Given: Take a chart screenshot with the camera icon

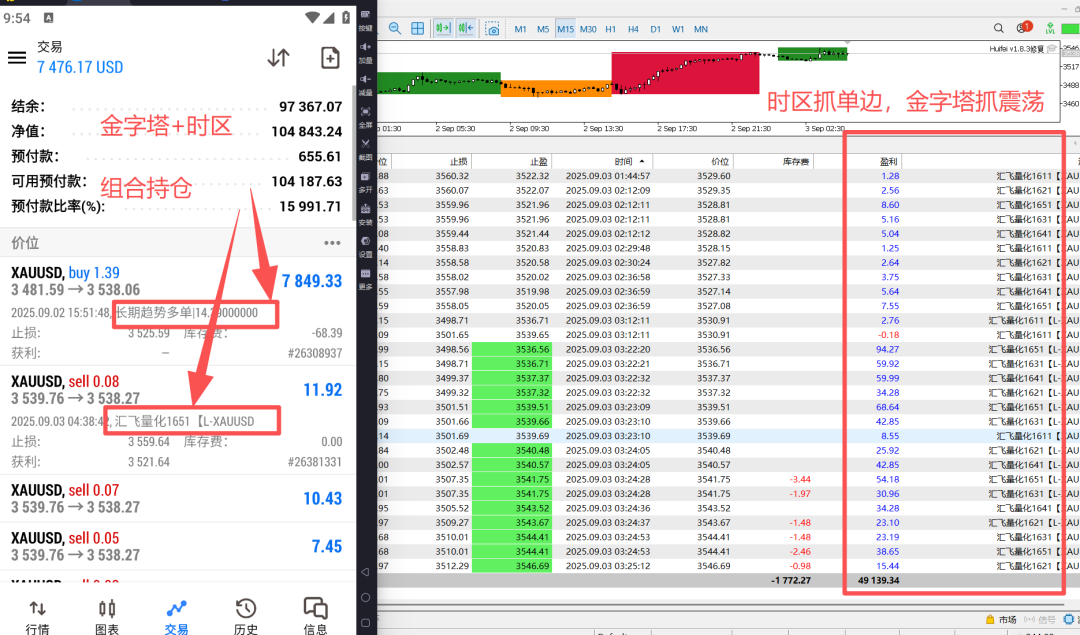Looking at the screenshot, I should pyautogui.click(x=493, y=29).
